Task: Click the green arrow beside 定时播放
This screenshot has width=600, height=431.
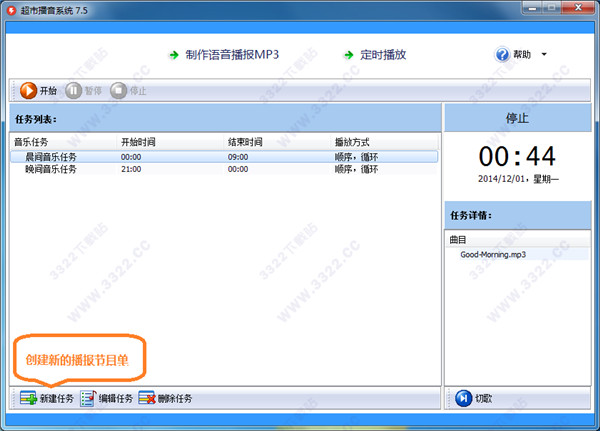Action: [349, 55]
